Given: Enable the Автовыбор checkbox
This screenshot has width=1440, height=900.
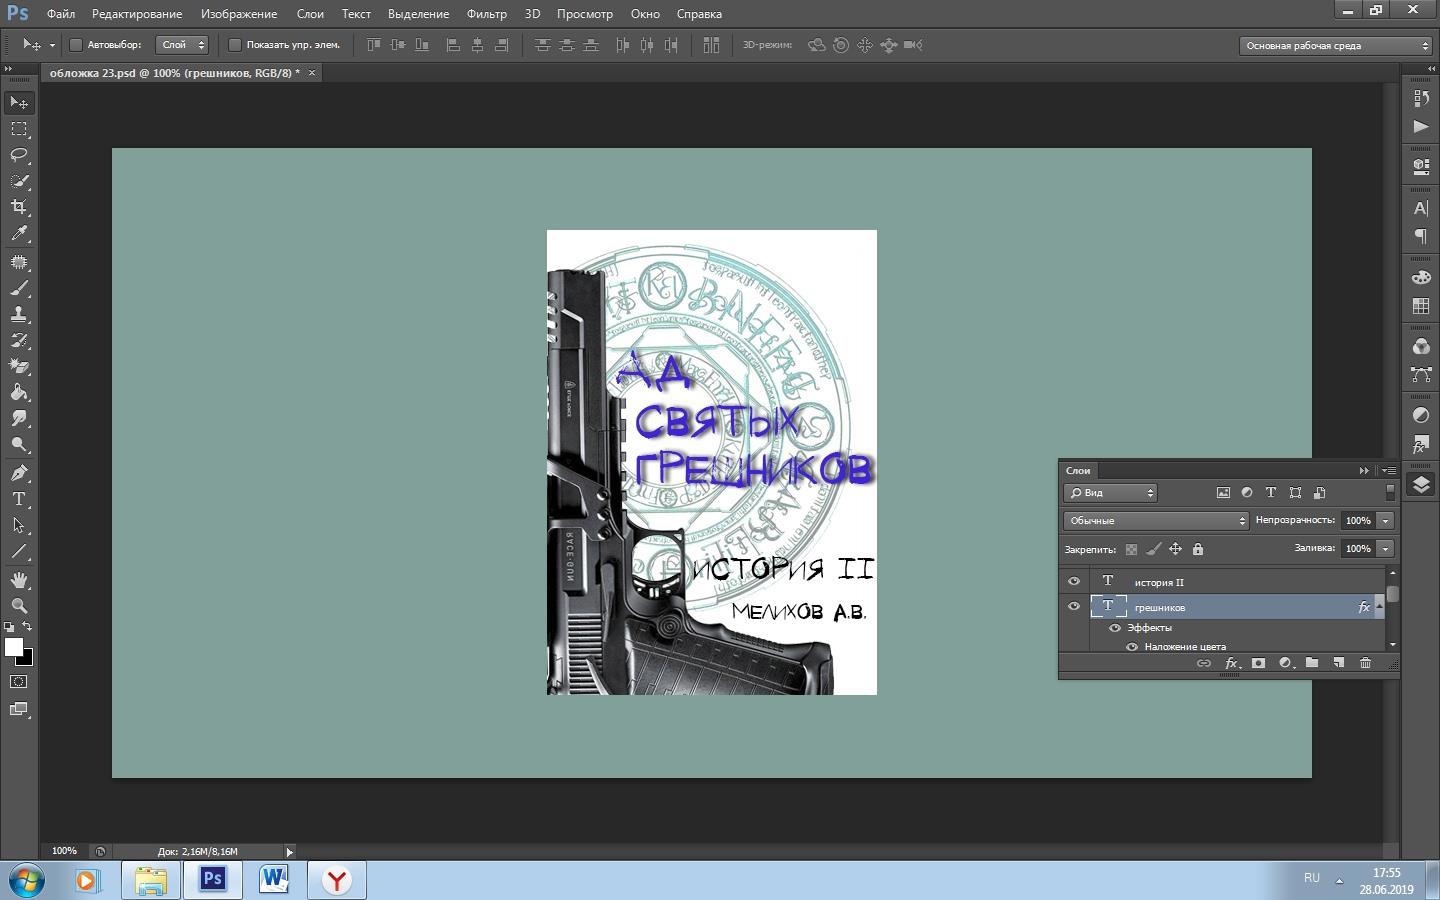Looking at the screenshot, I should pyautogui.click(x=76, y=45).
